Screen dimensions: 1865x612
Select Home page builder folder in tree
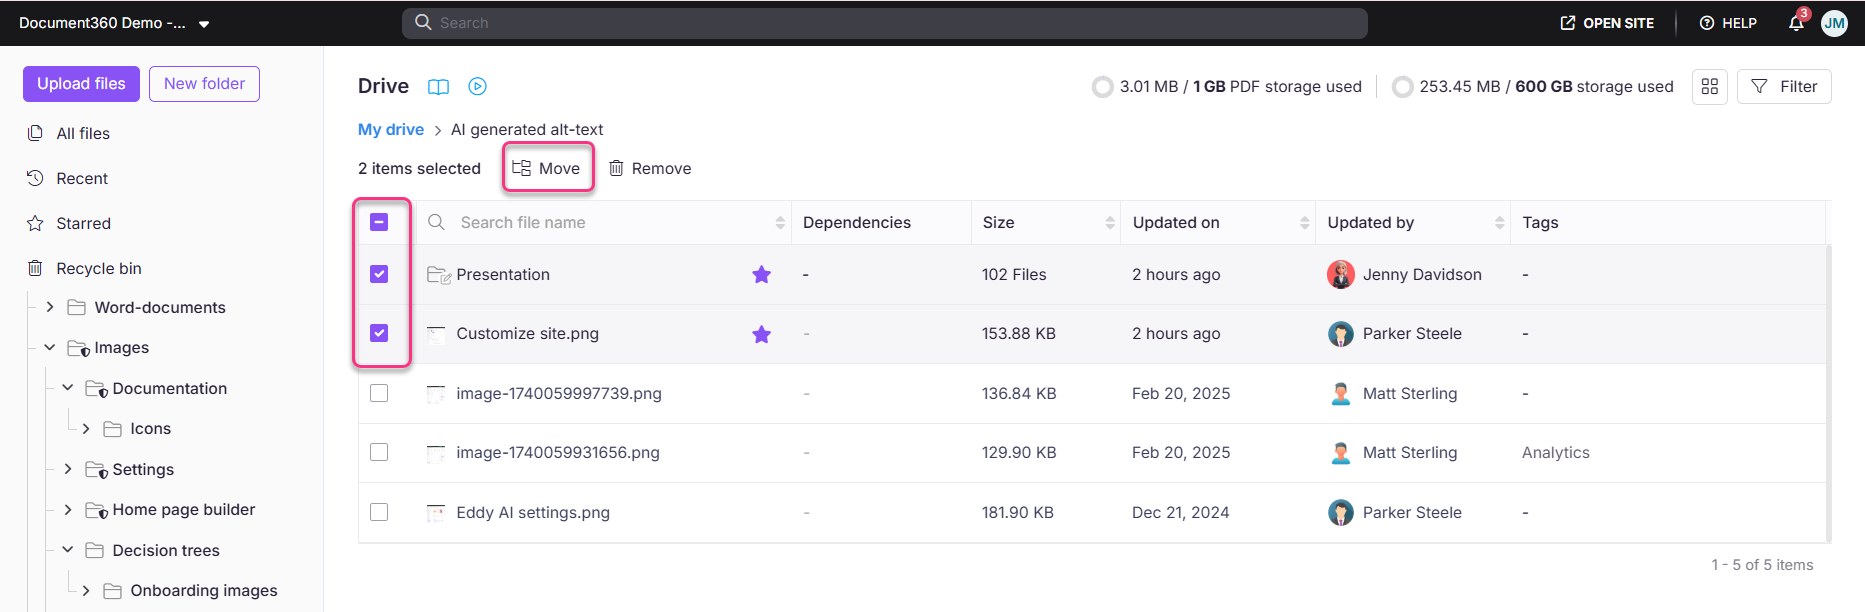184,509
